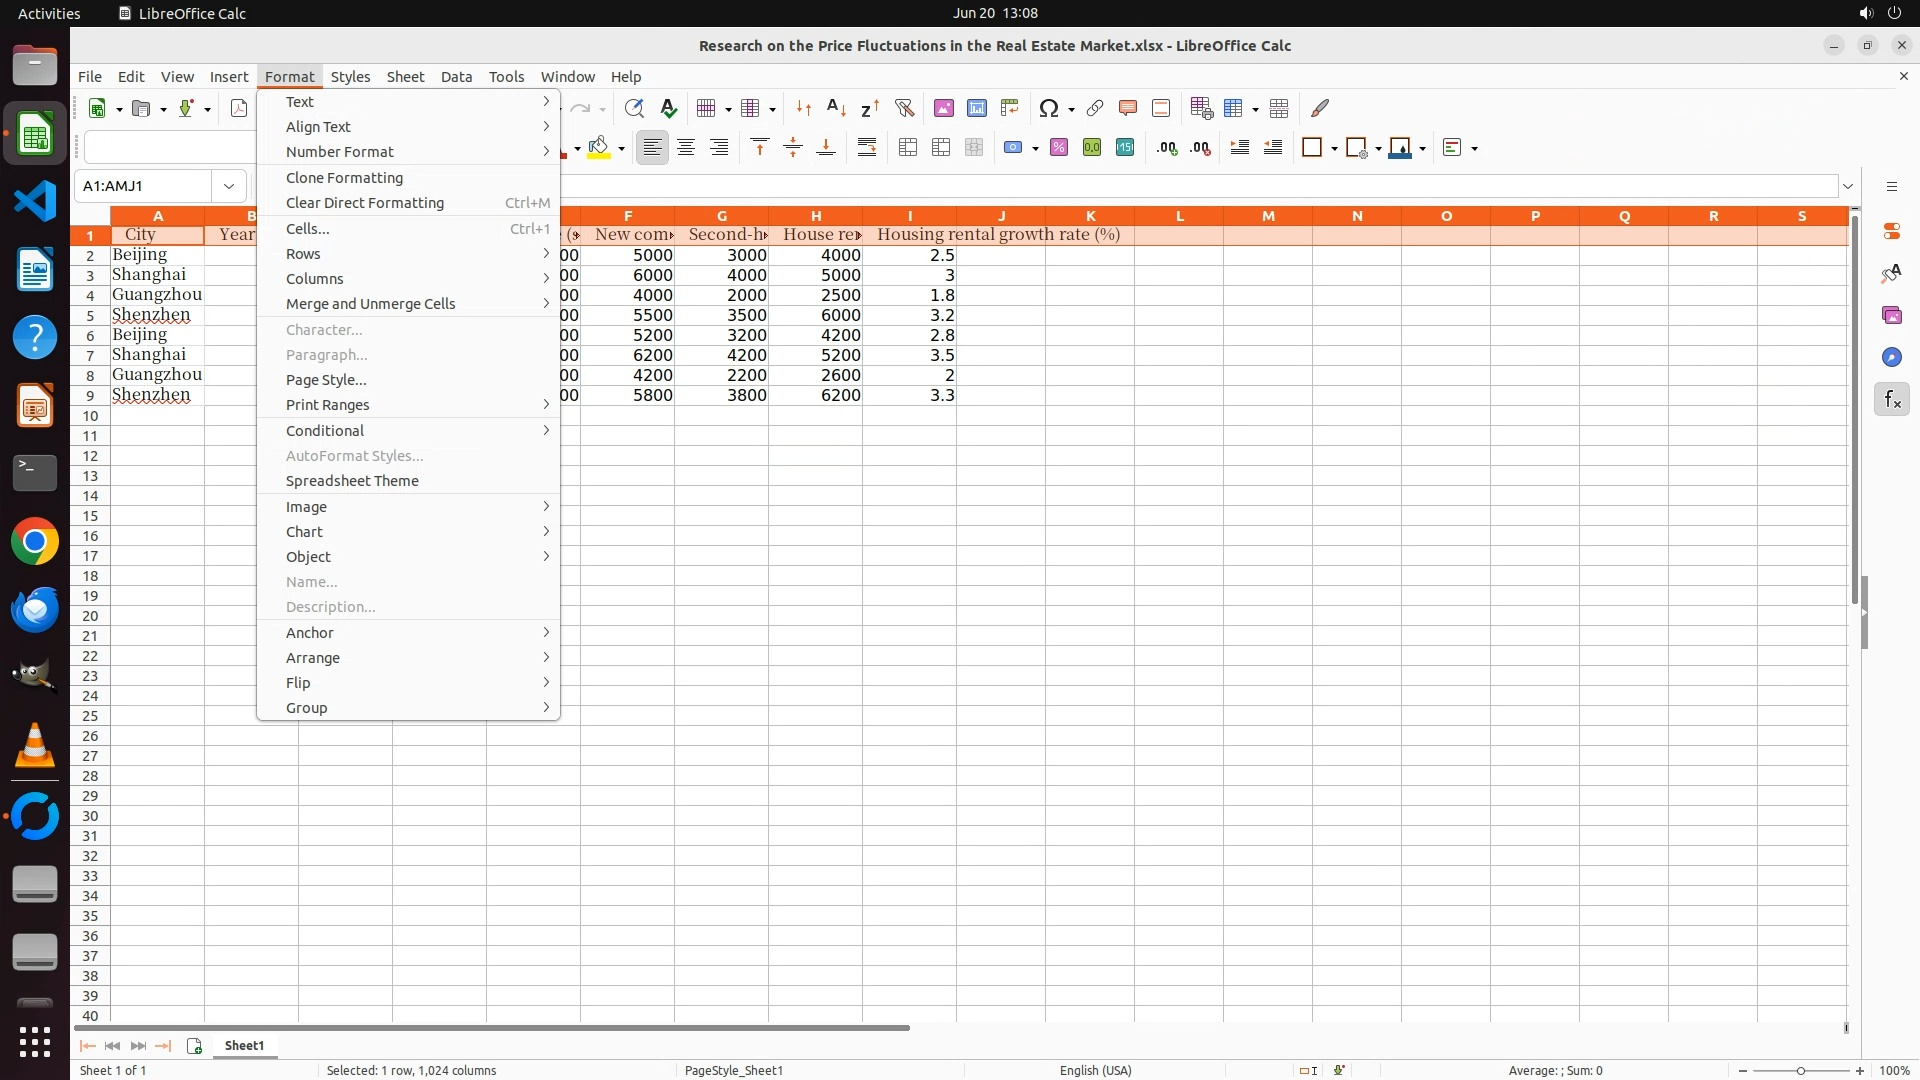Open the Special Character omega icon

[x=1048, y=108]
